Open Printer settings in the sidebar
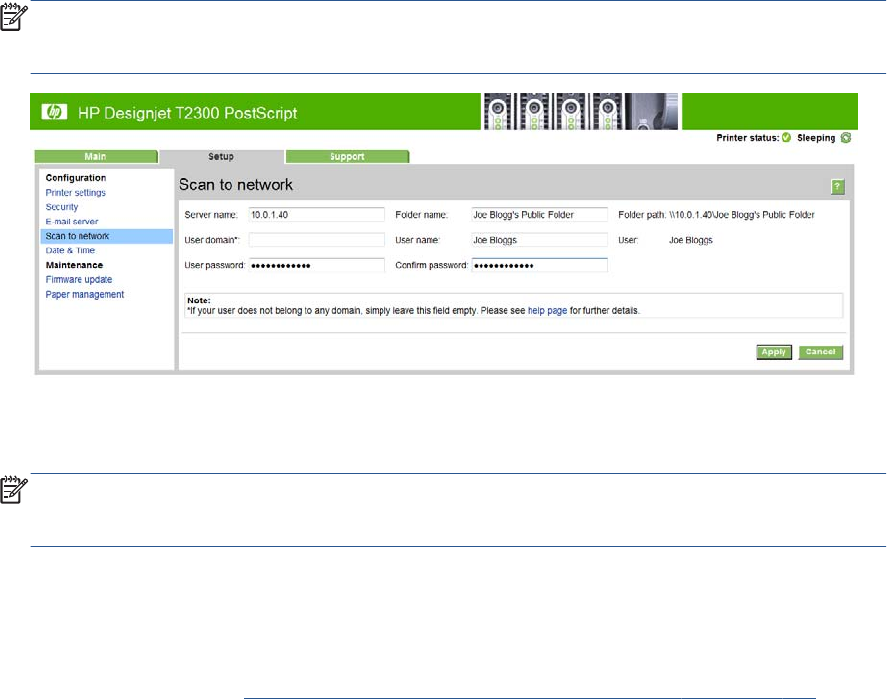Screen dimensions: 887x699 pyautogui.click(x=76, y=193)
